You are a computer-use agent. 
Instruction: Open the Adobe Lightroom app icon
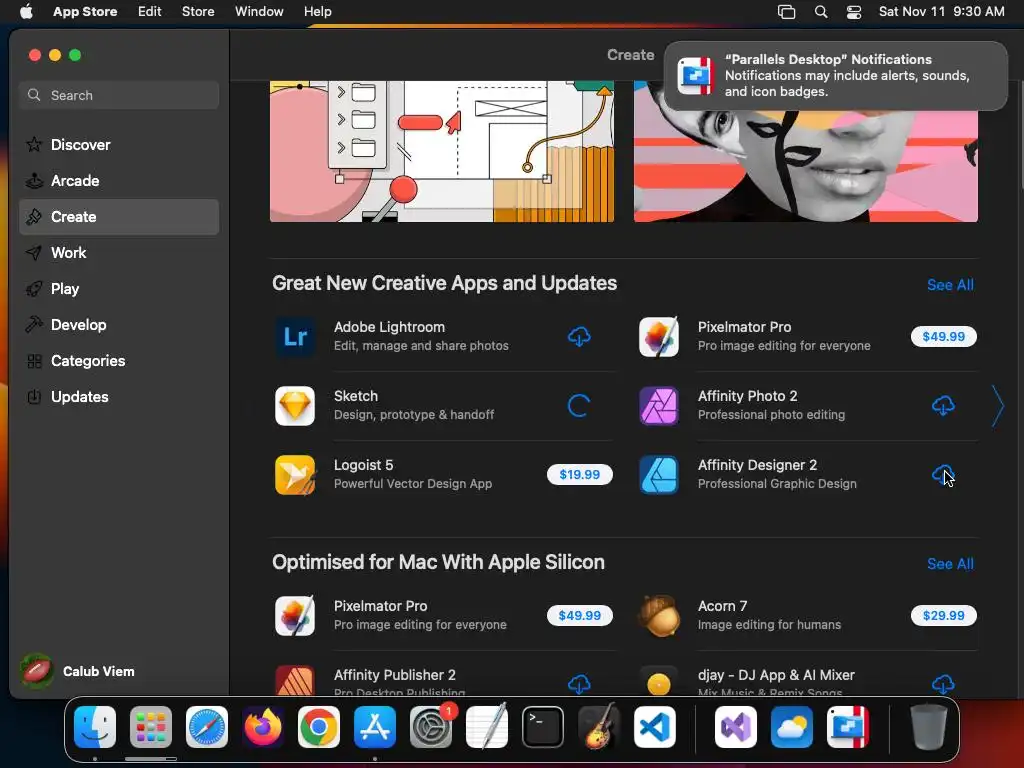[x=295, y=337]
